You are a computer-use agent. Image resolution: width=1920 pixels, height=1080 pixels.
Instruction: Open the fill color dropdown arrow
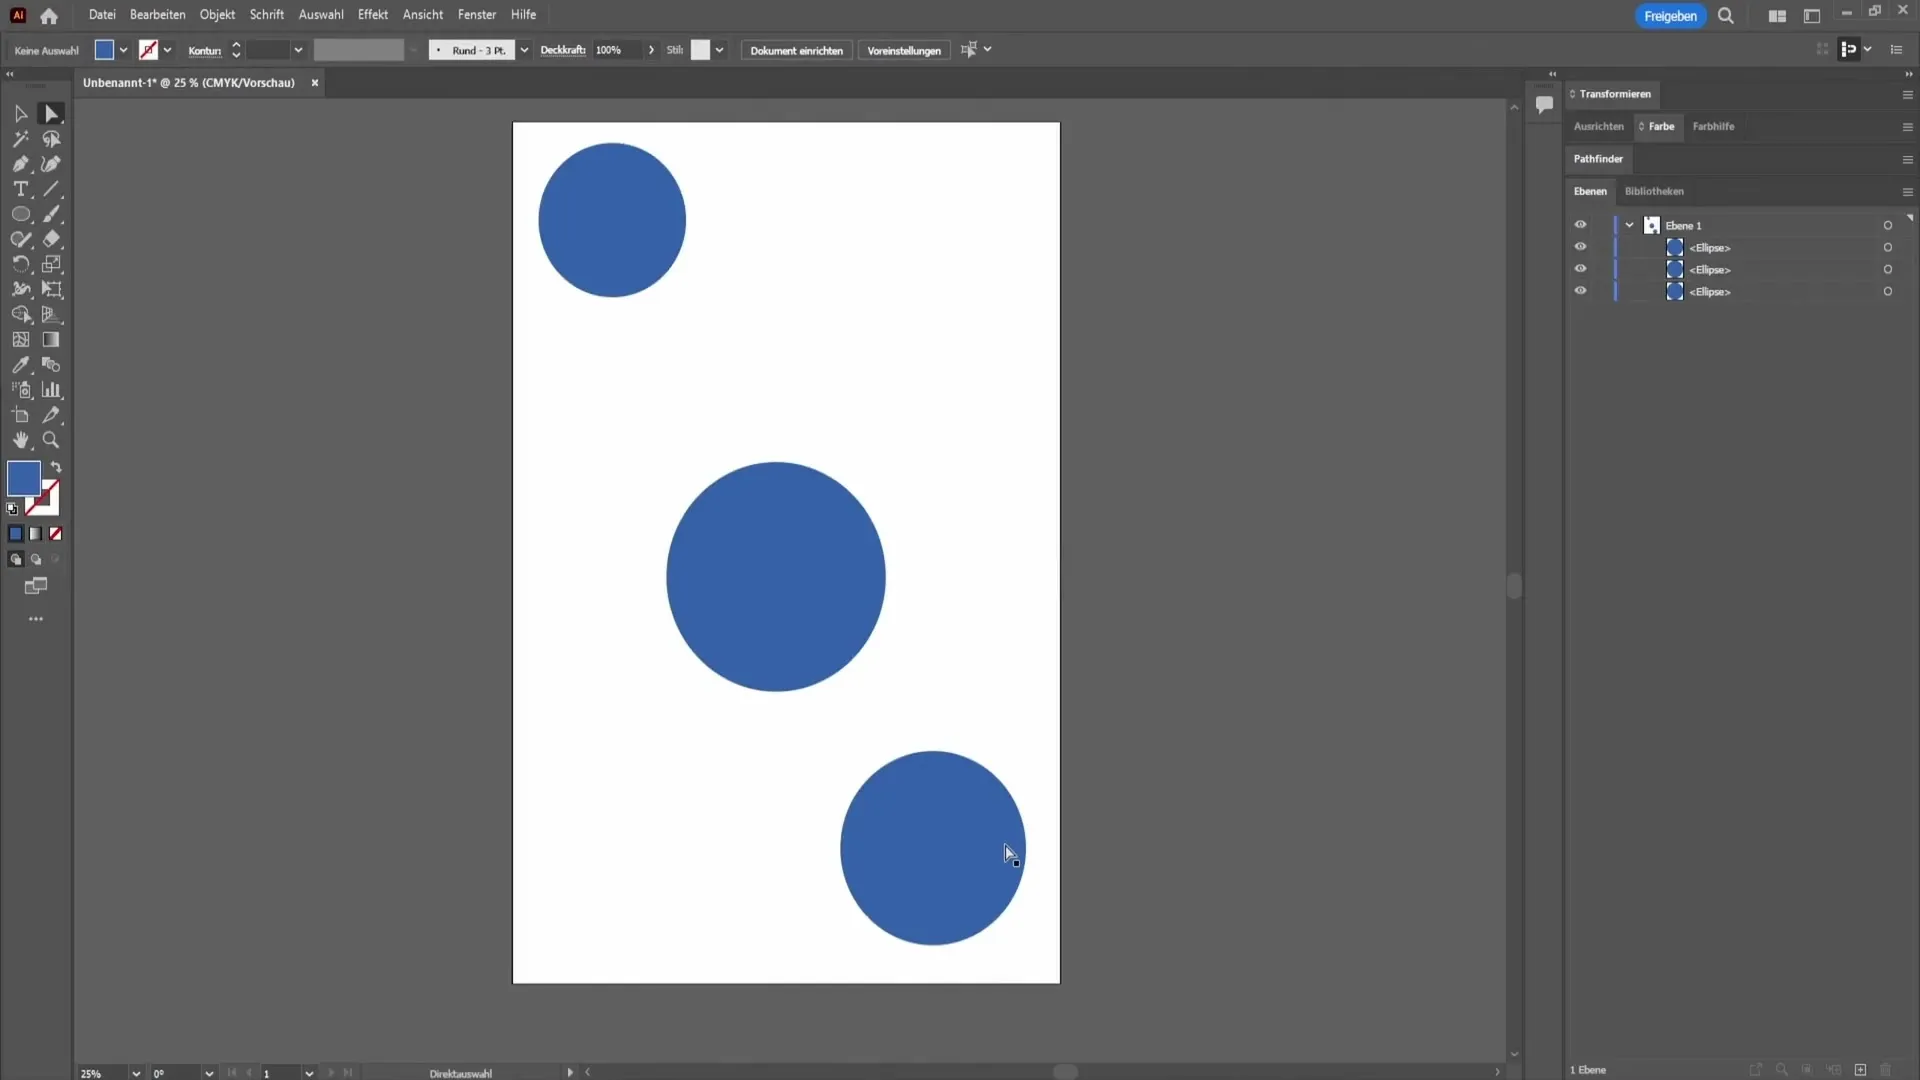pyautogui.click(x=123, y=50)
